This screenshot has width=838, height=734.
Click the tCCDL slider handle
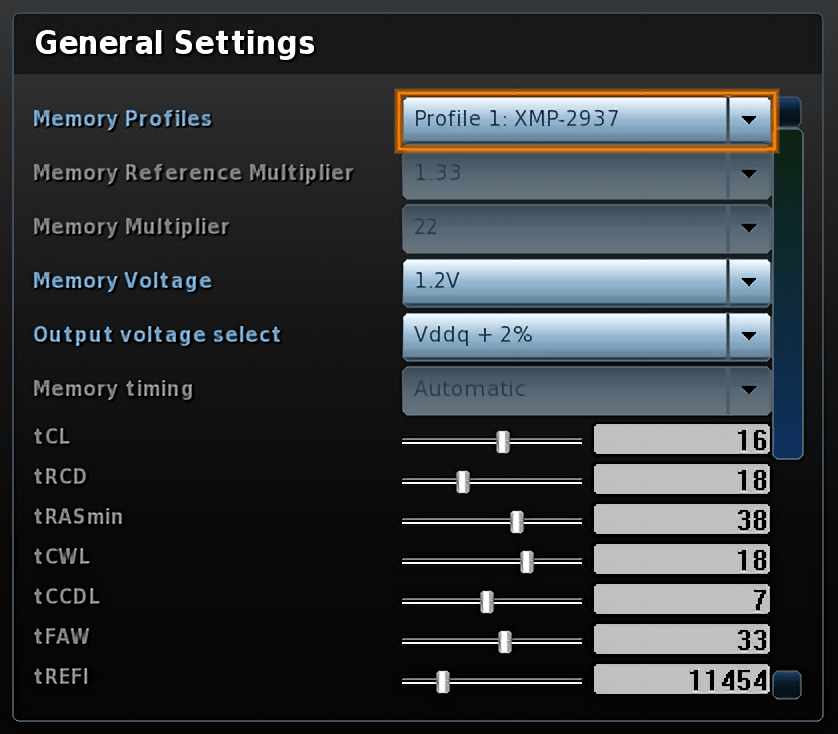[487, 601]
